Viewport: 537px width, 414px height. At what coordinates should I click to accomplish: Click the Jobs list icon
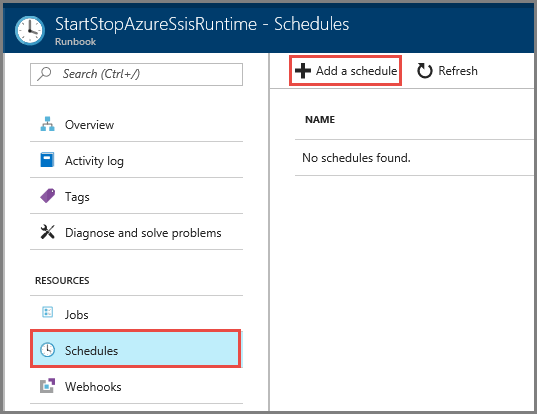click(x=47, y=312)
